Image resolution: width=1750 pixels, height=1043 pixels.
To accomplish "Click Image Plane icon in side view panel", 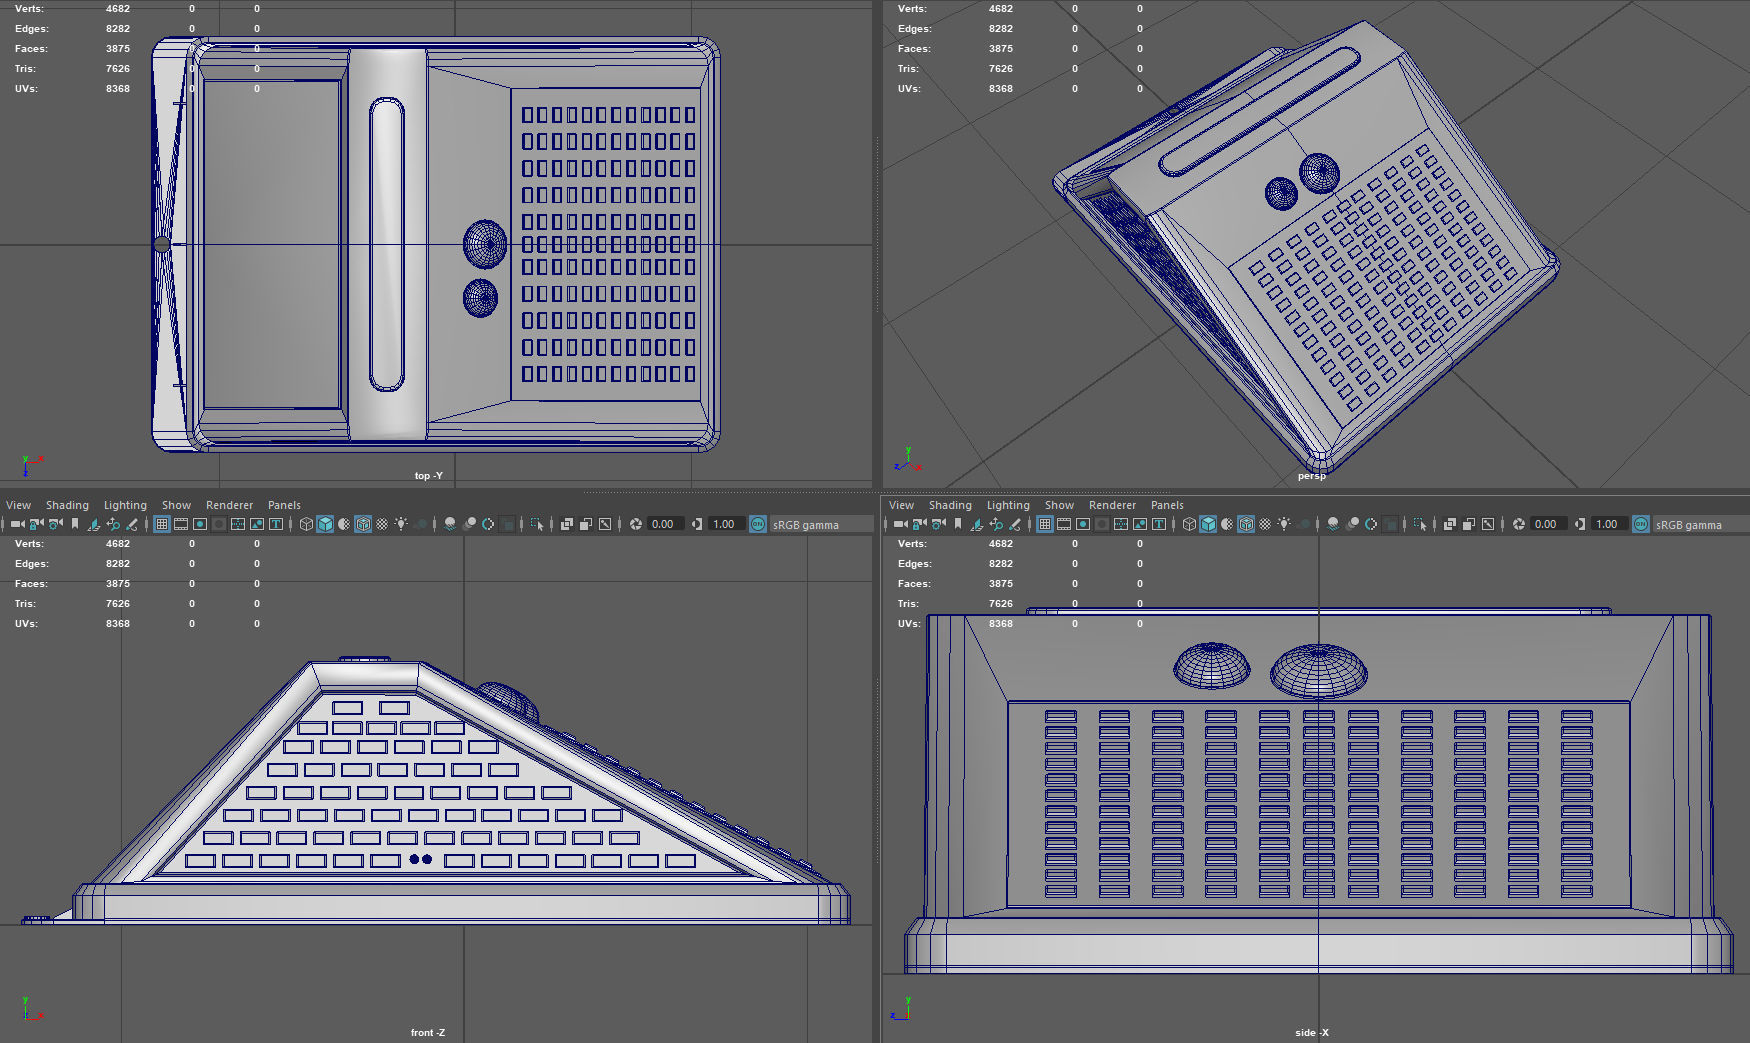I will [x=976, y=524].
